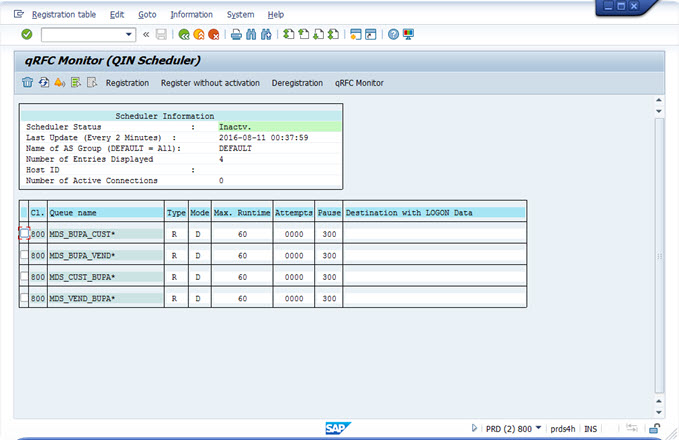679x440 pixels.
Task: Click the qRFC Monitor button
Action: pos(359,83)
